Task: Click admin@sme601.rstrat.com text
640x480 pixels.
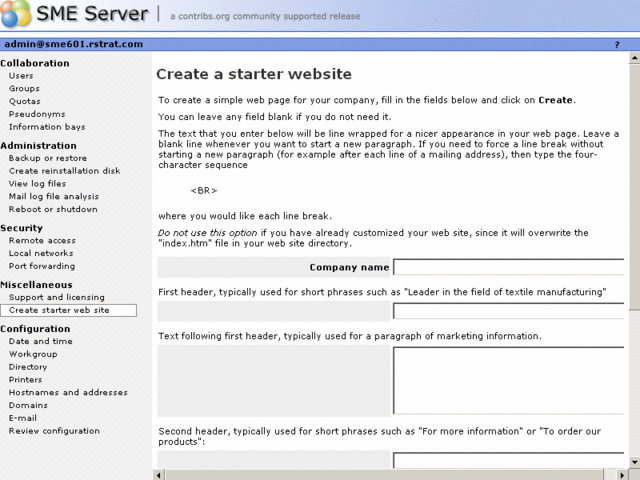Action: pyautogui.click(x=73, y=44)
